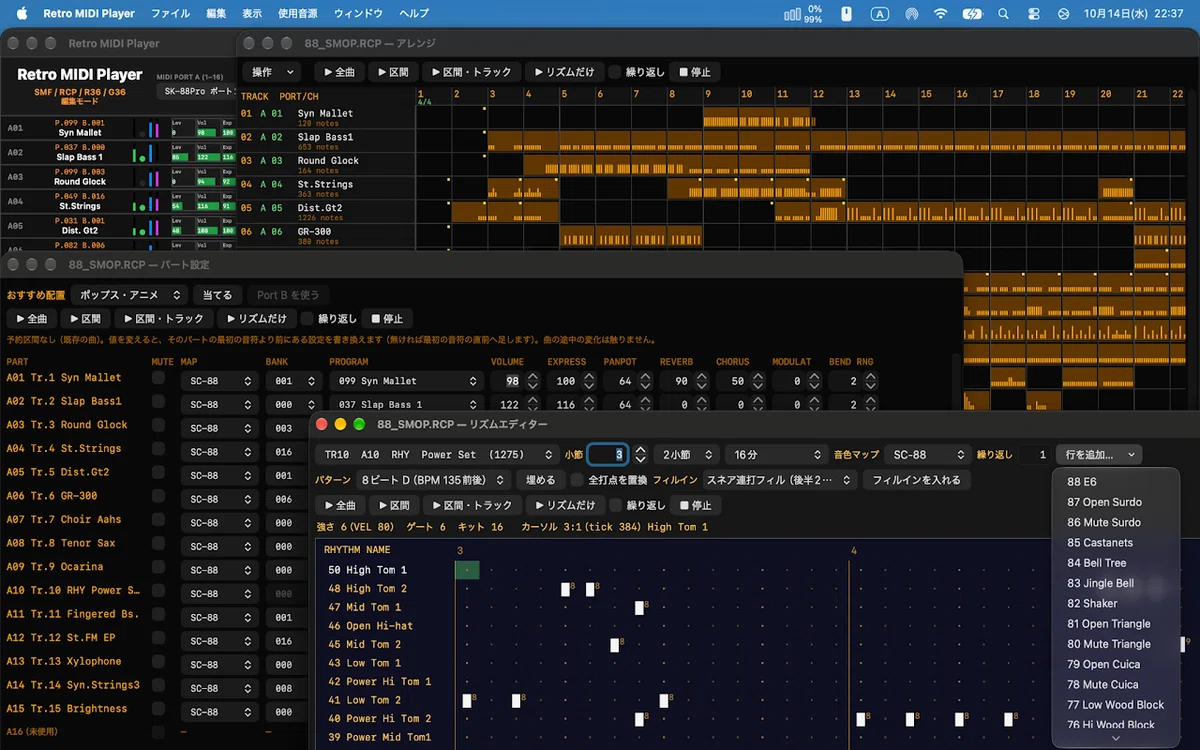Image resolution: width=1200 pixels, height=750 pixels.
Task: Mute part A12 Tr.12 St.FM EP
Action: point(158,638)
